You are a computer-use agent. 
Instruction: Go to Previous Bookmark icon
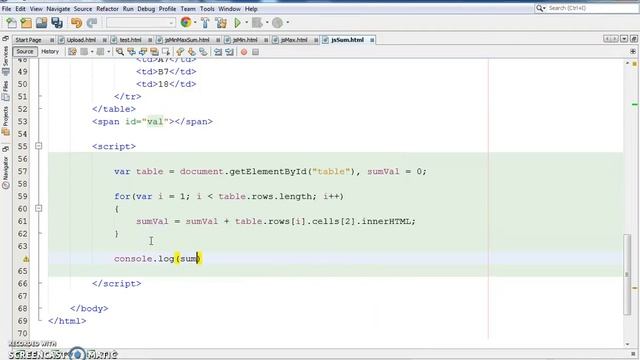pos(180,52)
